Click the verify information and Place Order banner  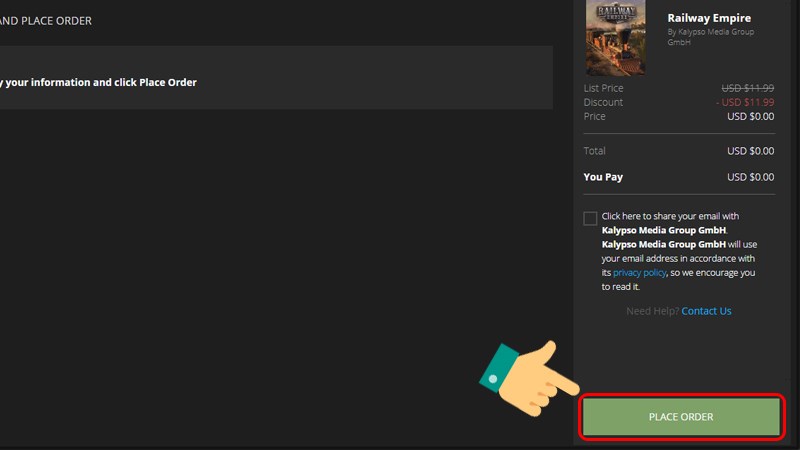coord(276,78)
